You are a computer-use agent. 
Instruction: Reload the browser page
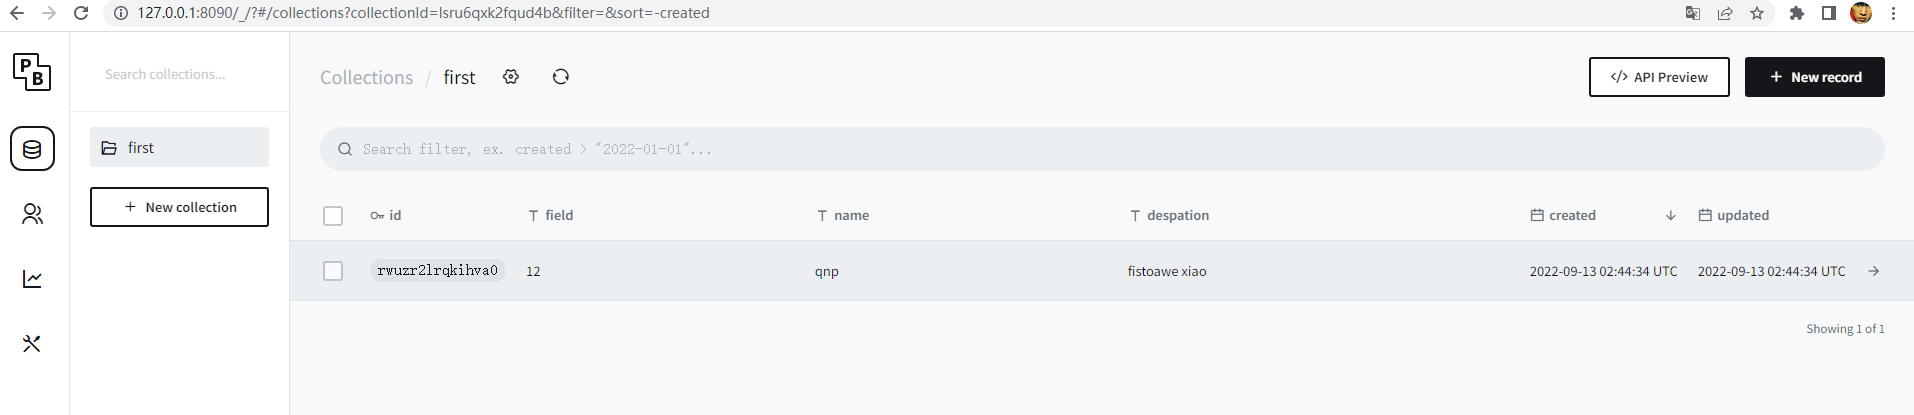82,13
